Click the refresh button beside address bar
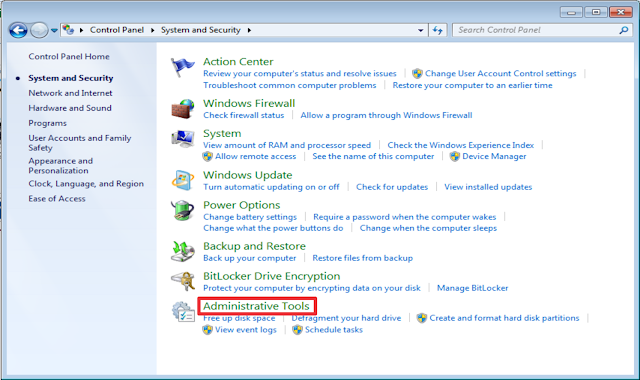 [x=438, y=30]
